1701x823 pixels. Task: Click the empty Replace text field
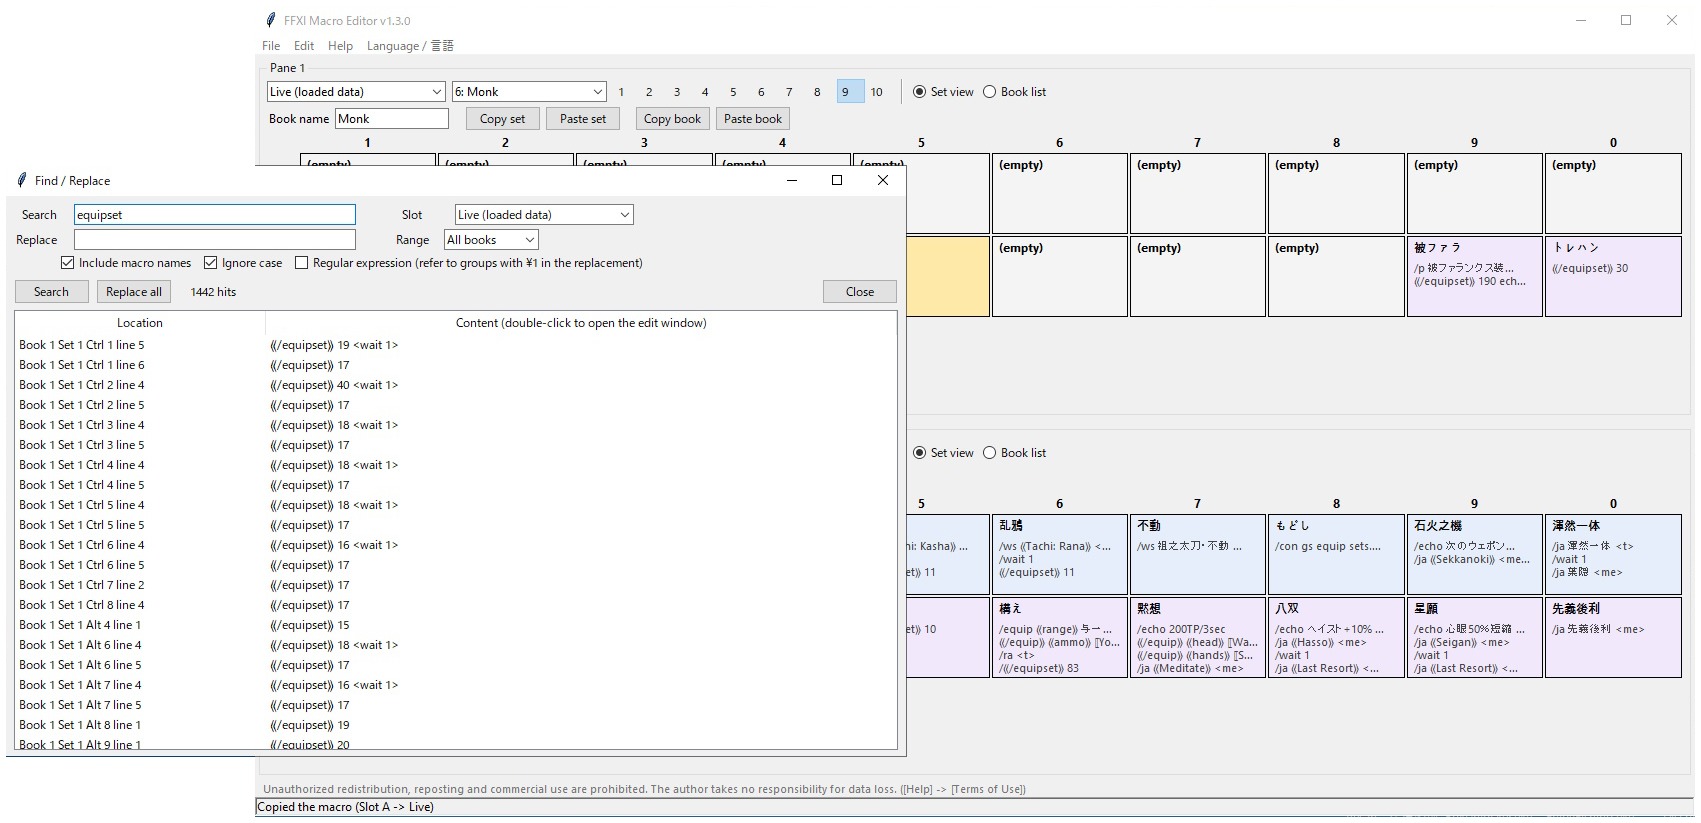[215, 240]
